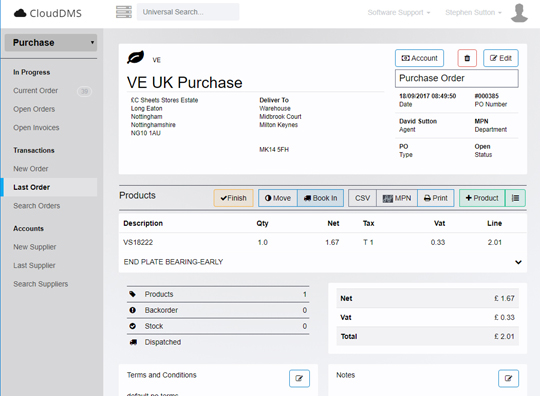Click the Purchase Order title field

pyautogui.click(x=457, y=79)
